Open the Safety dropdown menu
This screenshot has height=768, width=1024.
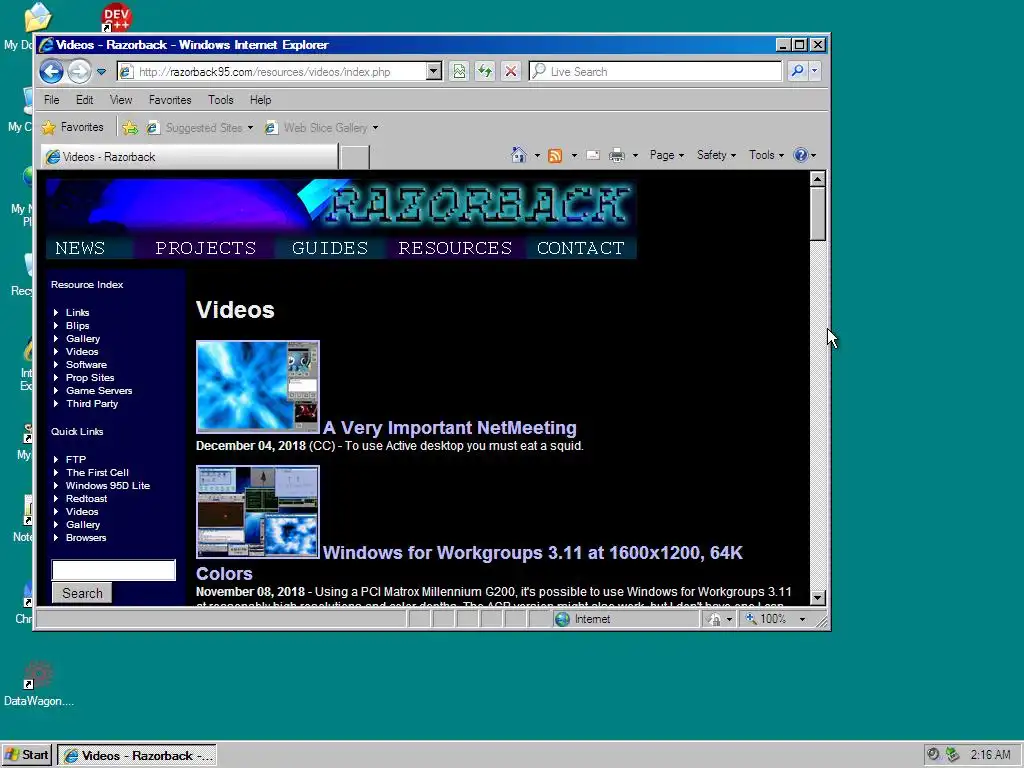tap(716, 155)
